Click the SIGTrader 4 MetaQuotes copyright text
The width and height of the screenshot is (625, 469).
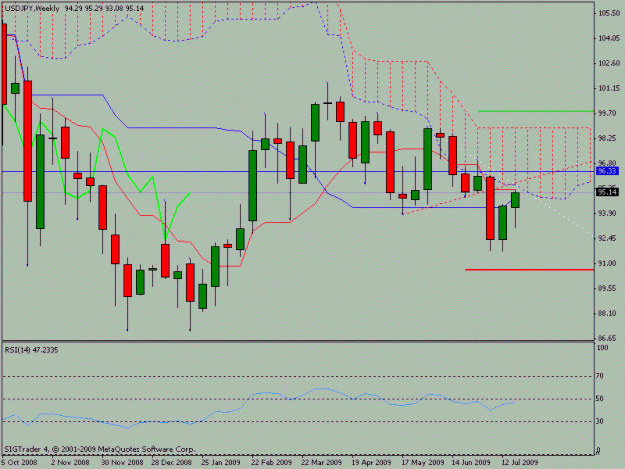click(100, 449)
